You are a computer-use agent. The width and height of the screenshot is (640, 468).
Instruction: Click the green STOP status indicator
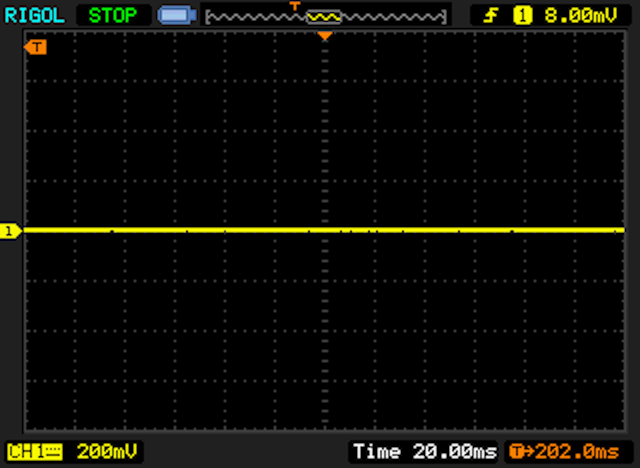113,16
